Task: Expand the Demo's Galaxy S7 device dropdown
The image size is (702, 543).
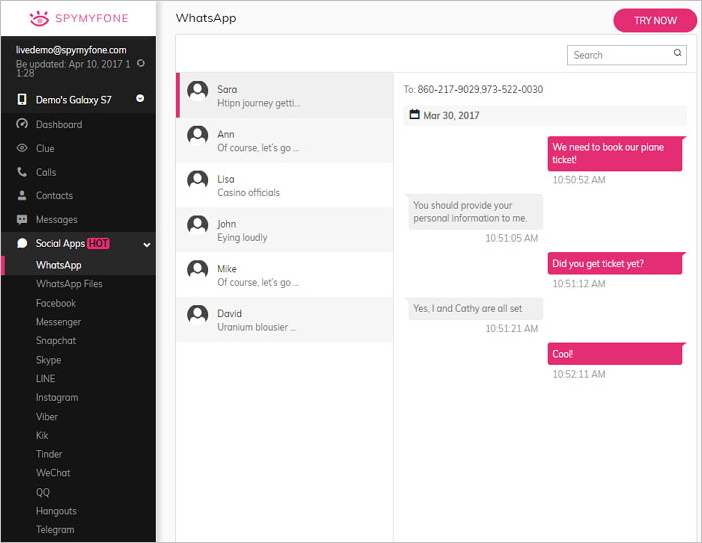Action: click(140, 98)
